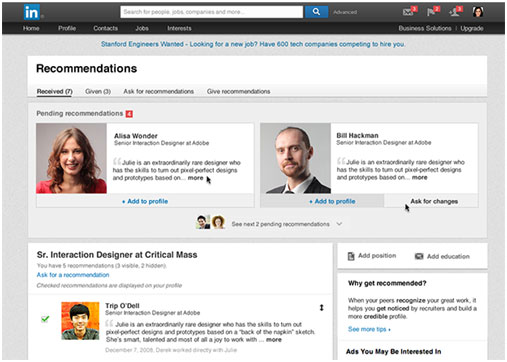The width and height of the screenshot is (507, 362).
Task: Expand Bill Hackman's recommendation with more
Action: click(x=419, y=177)
